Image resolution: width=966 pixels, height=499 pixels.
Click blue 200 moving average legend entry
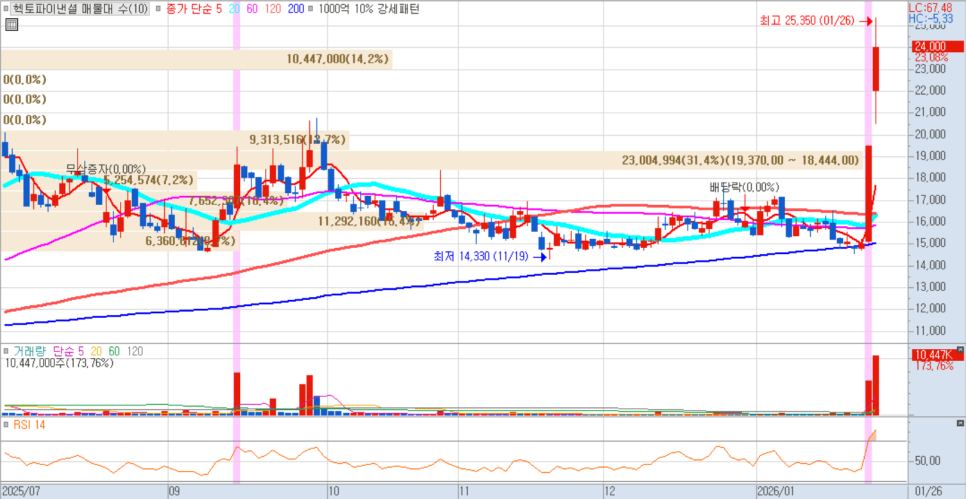coord(295,9)
